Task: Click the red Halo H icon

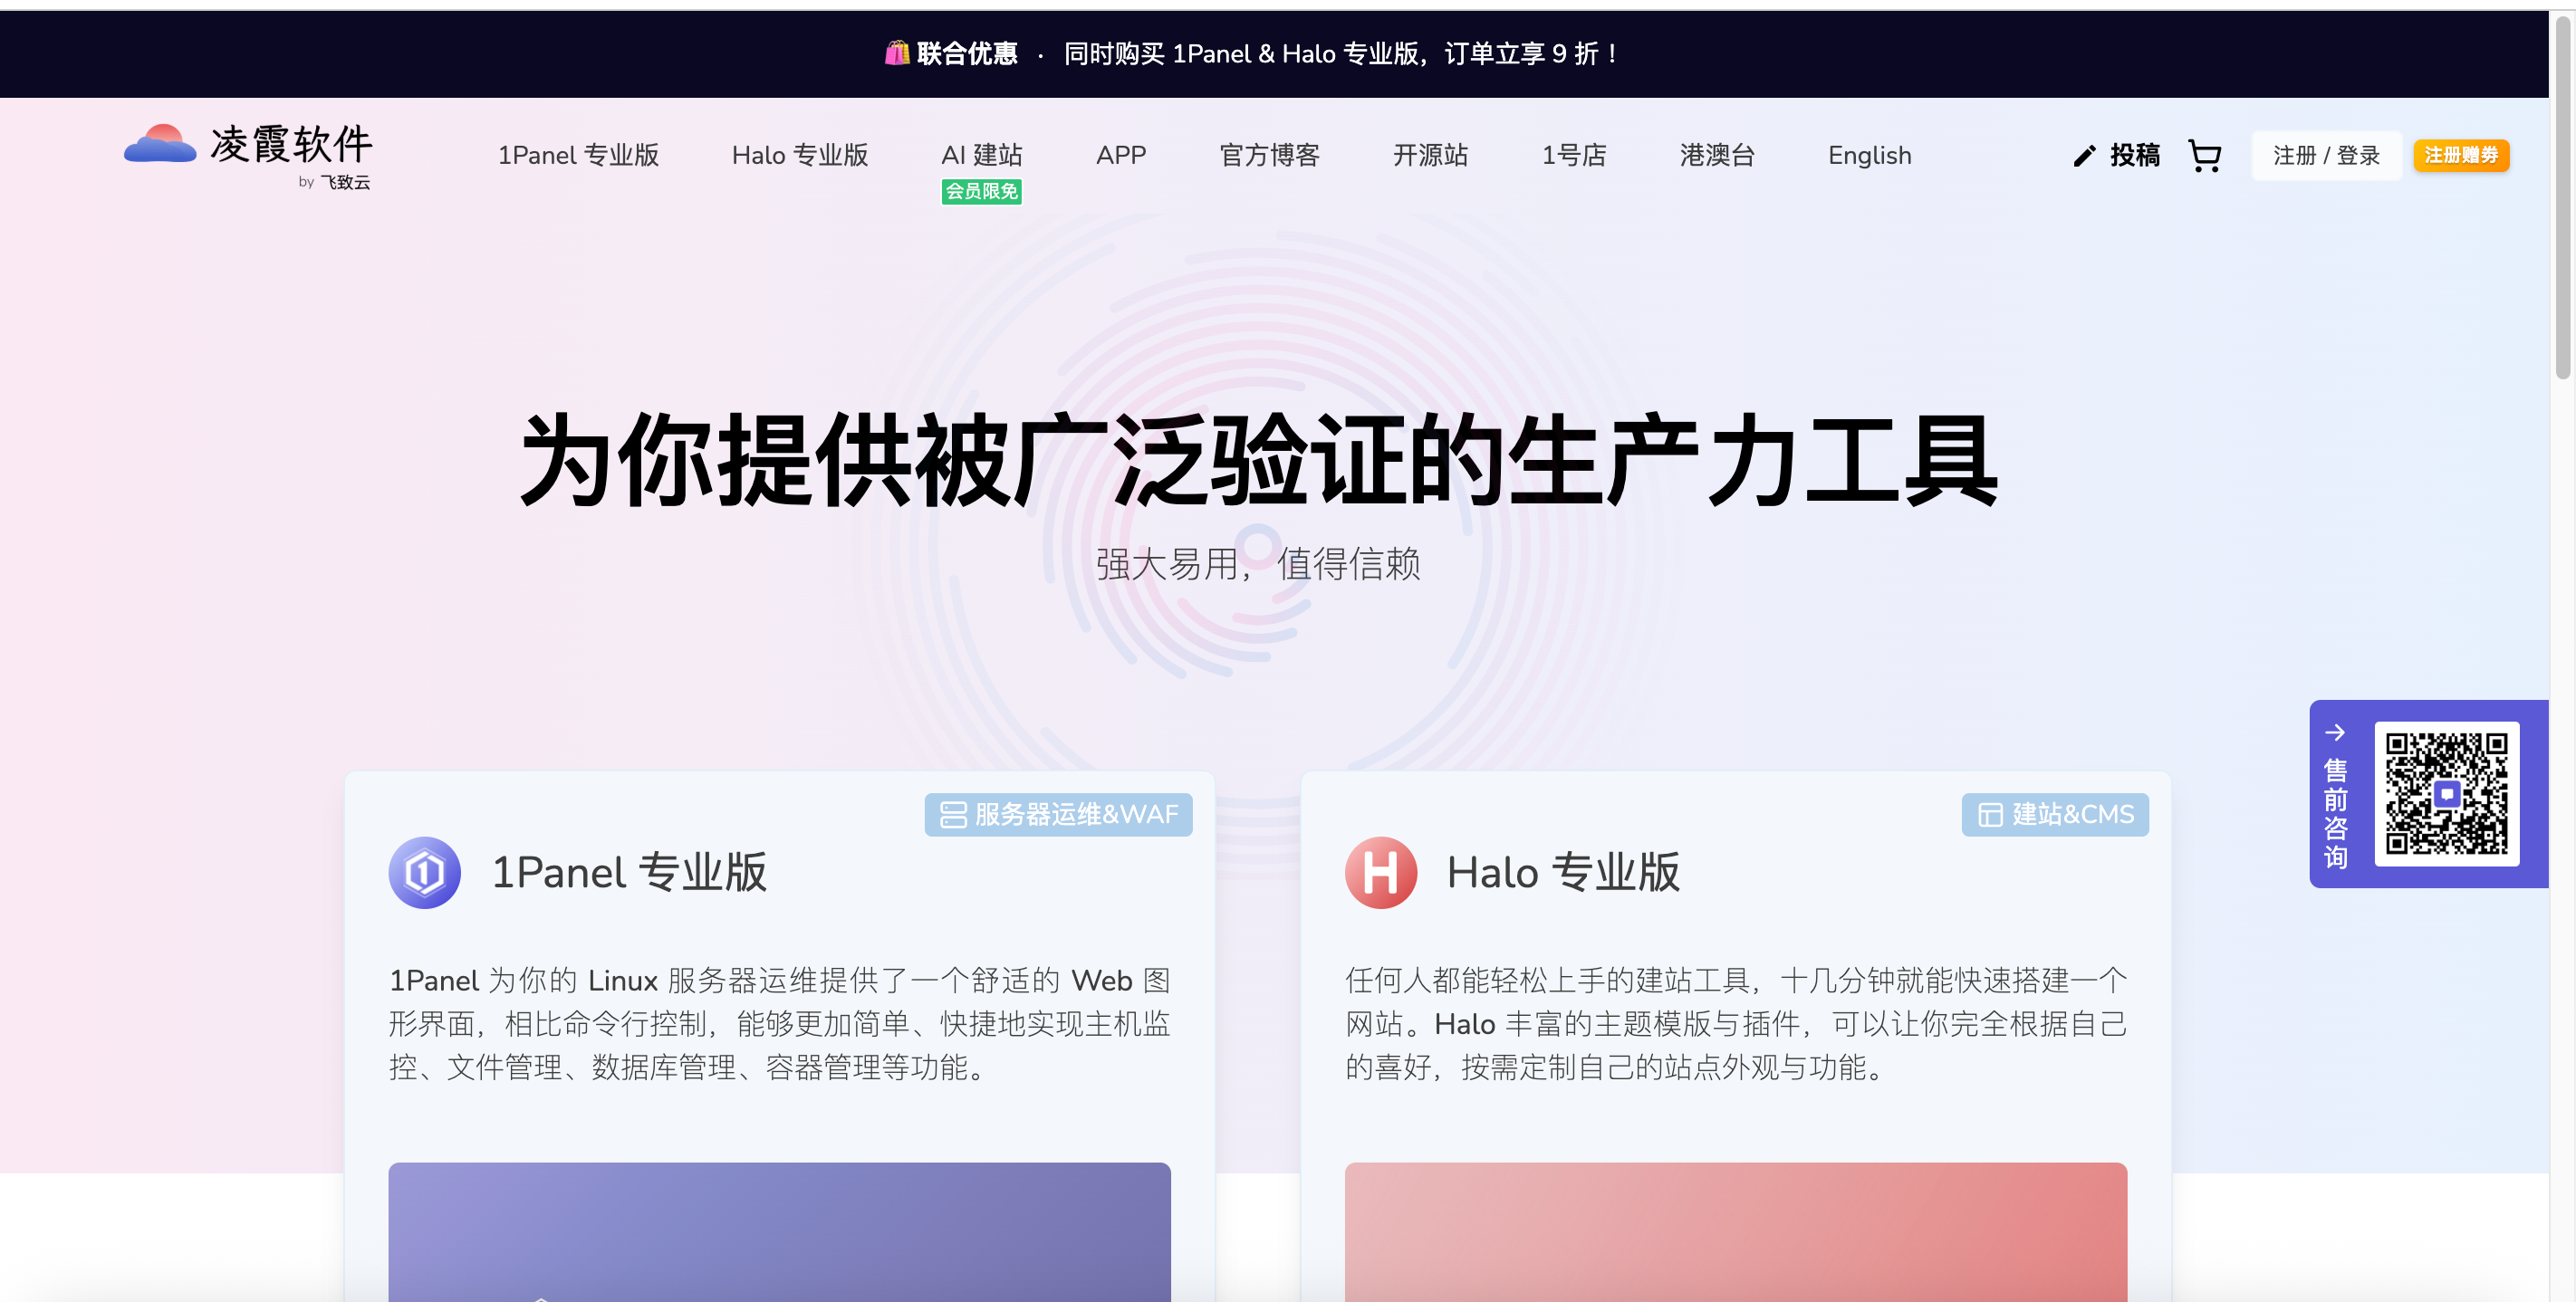Action: click(x=1380, y=872)
